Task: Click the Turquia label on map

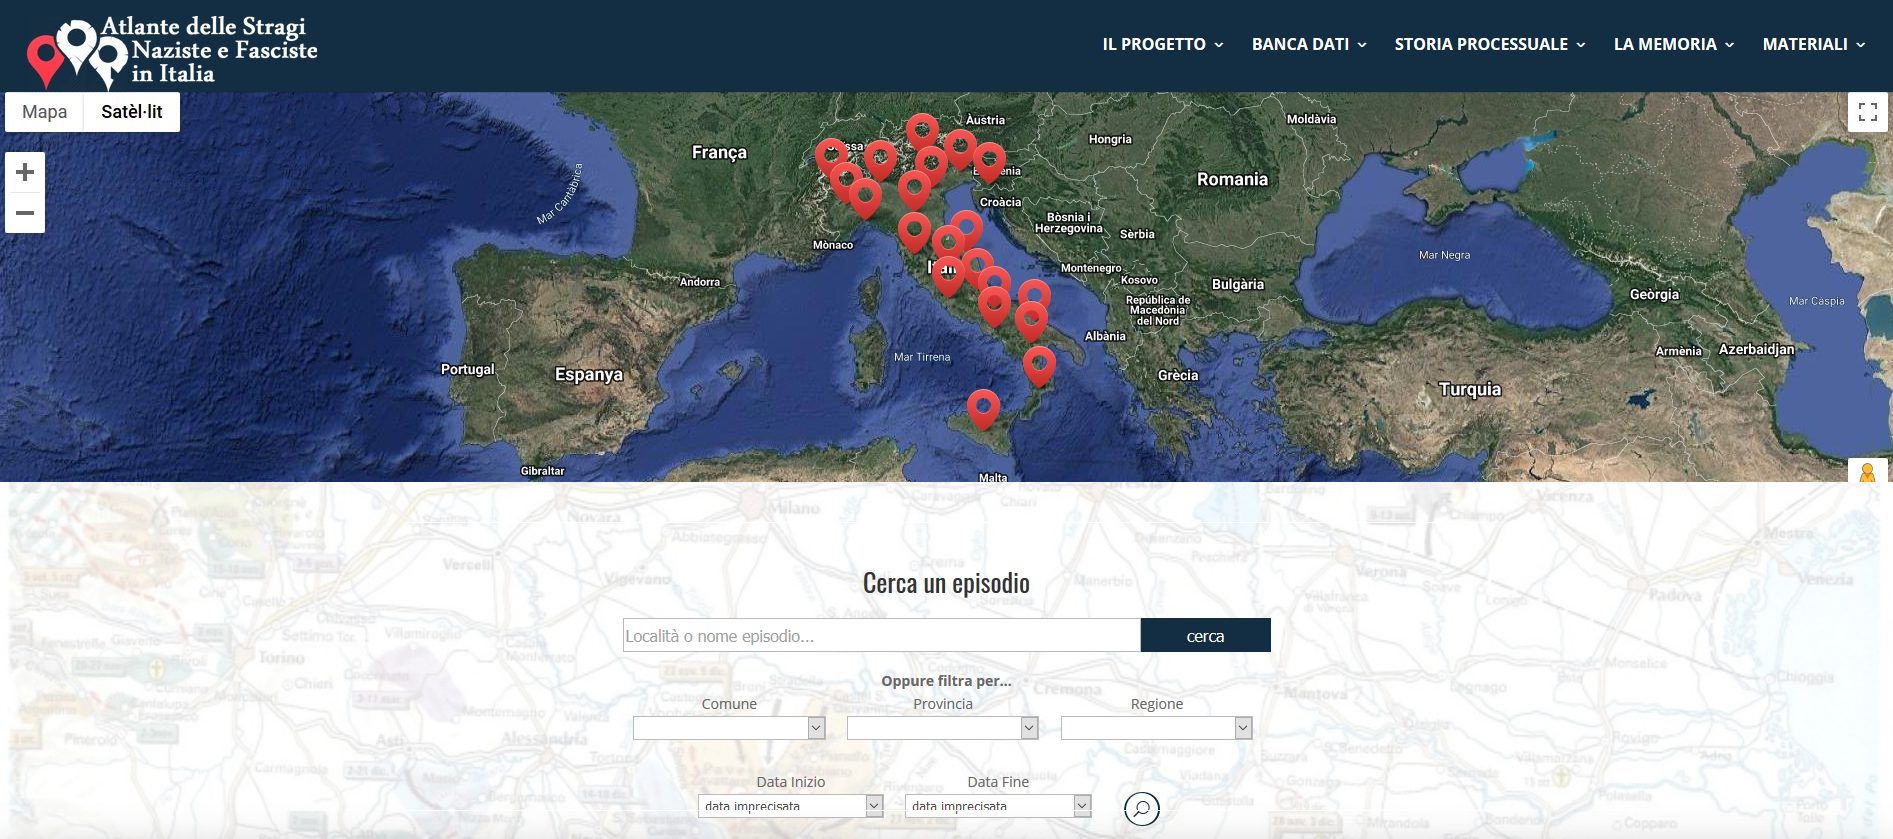Action: coord(1470,389)
